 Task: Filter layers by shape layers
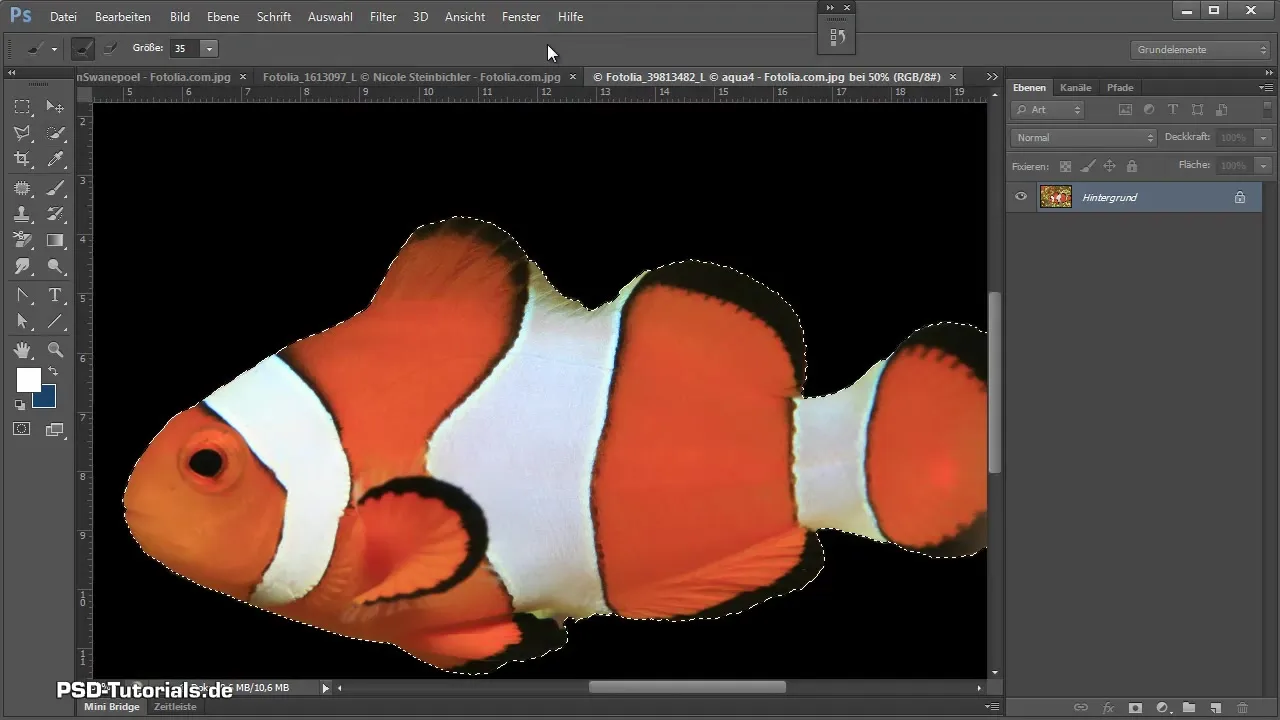pyautogui.click(x=1197, y=109)
